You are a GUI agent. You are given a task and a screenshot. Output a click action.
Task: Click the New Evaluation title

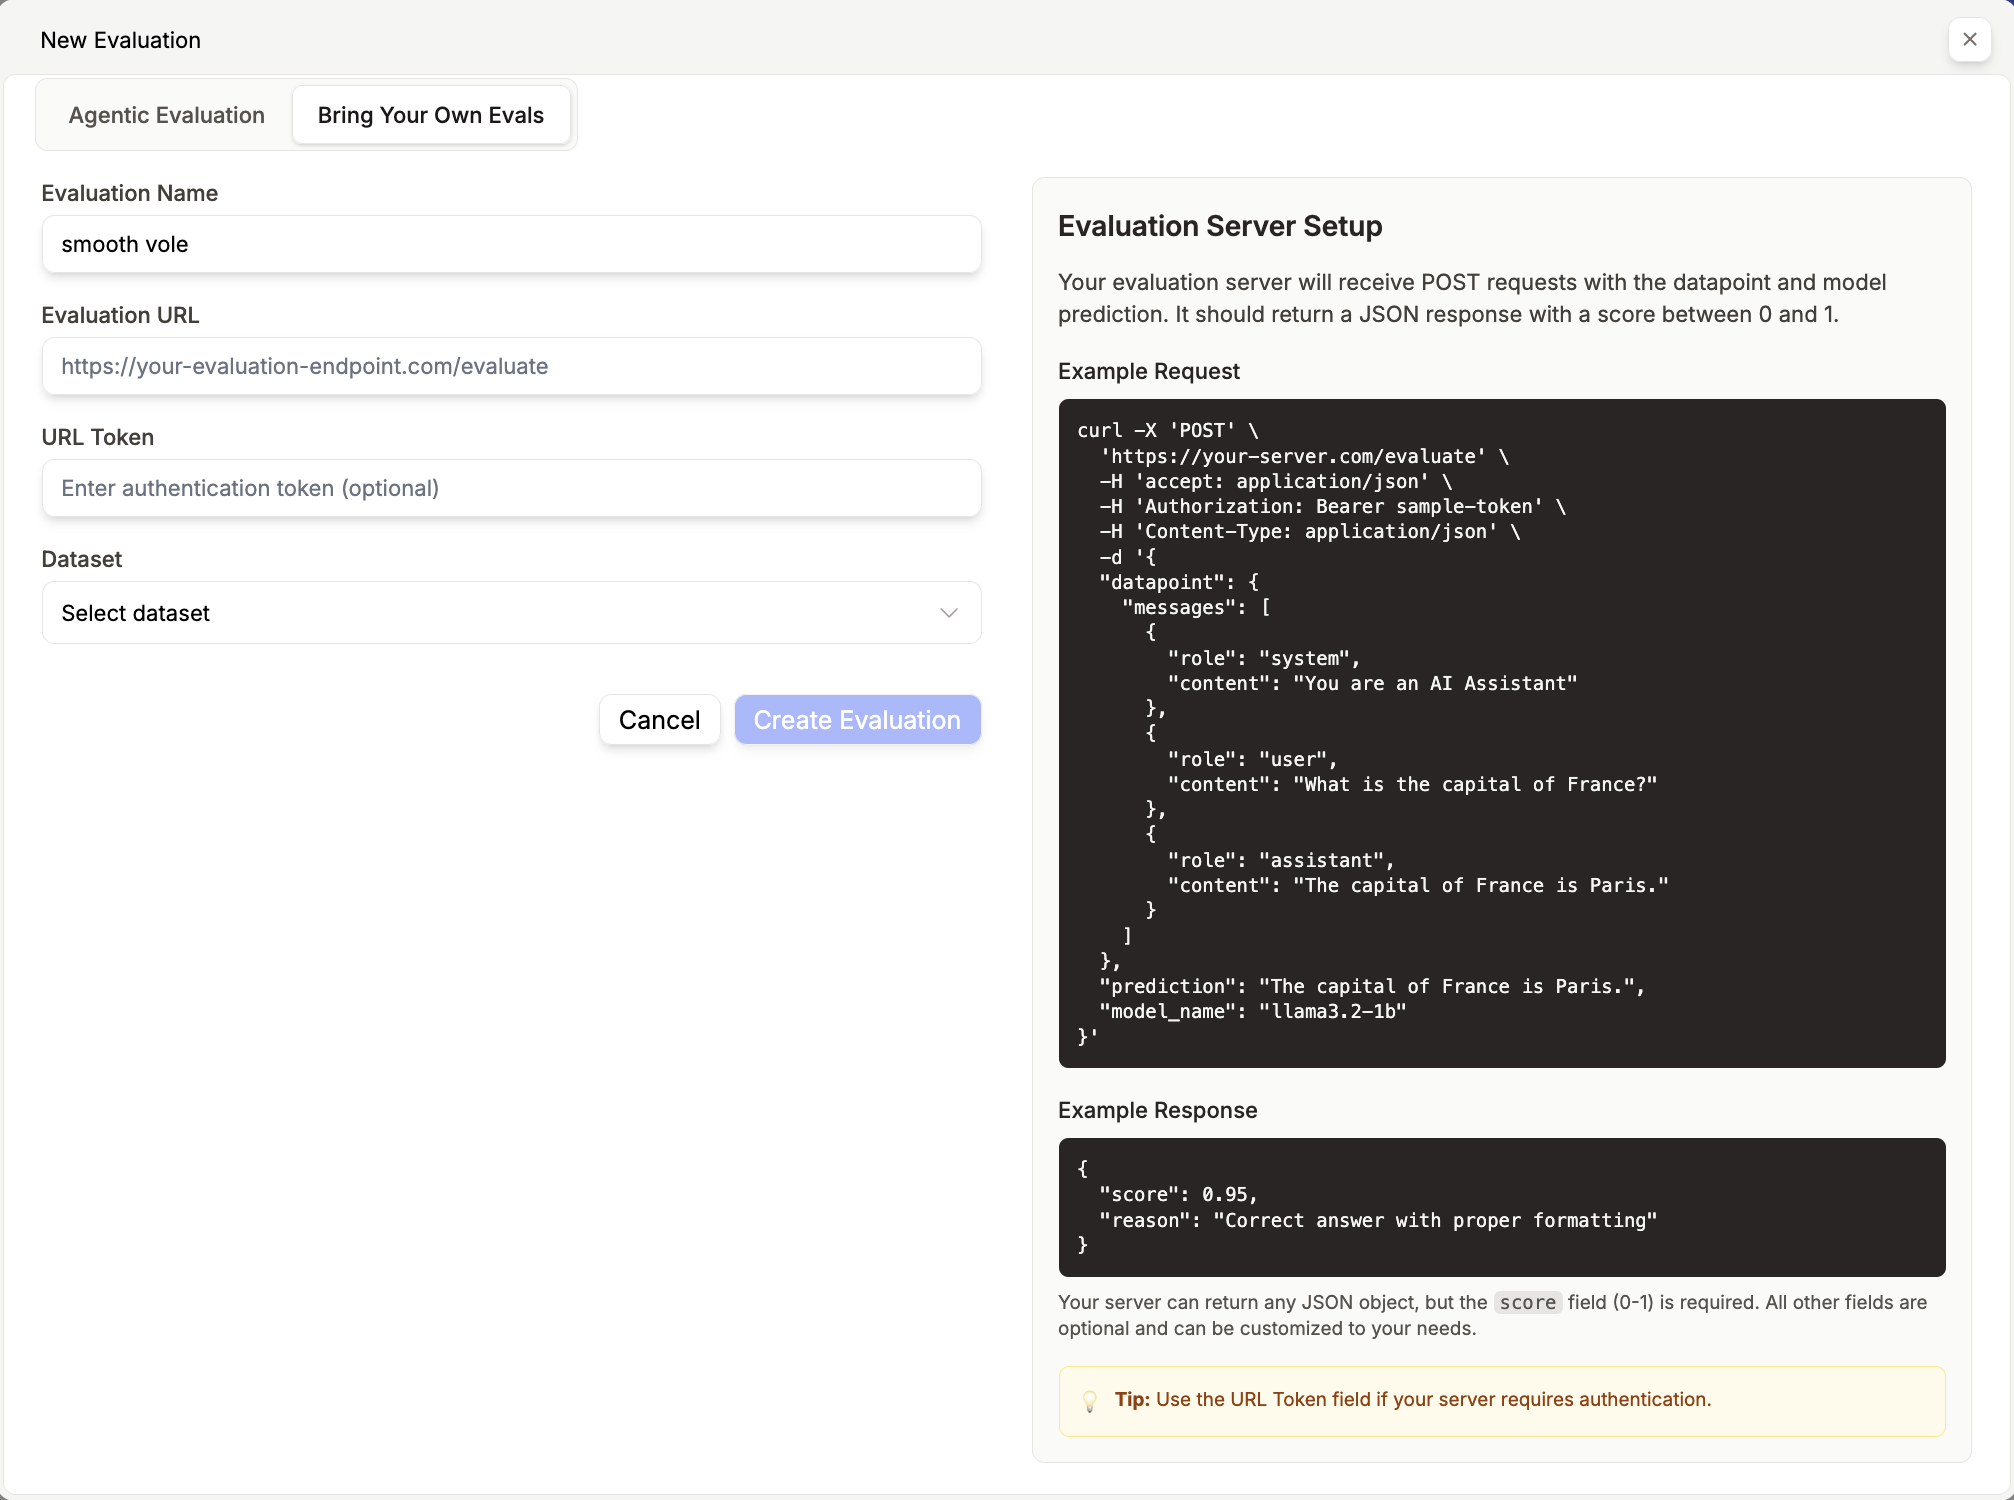coord(121,40)
